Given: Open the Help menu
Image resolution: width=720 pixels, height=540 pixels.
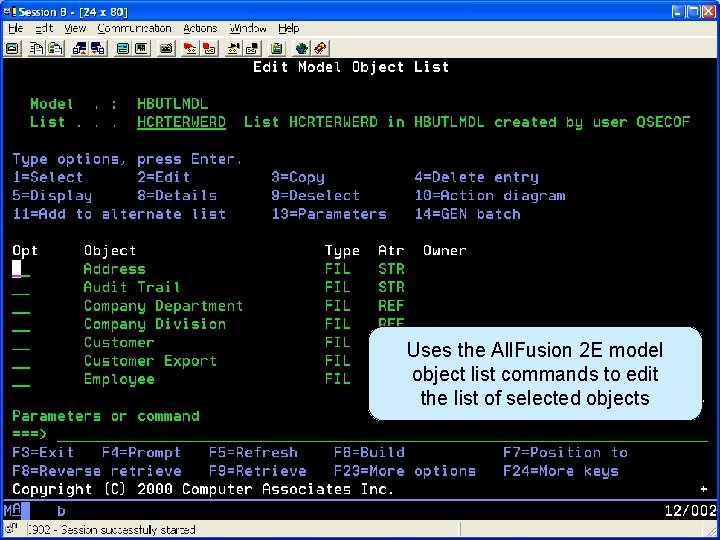Looking at the screenshot, I should (x=289, y=28).
